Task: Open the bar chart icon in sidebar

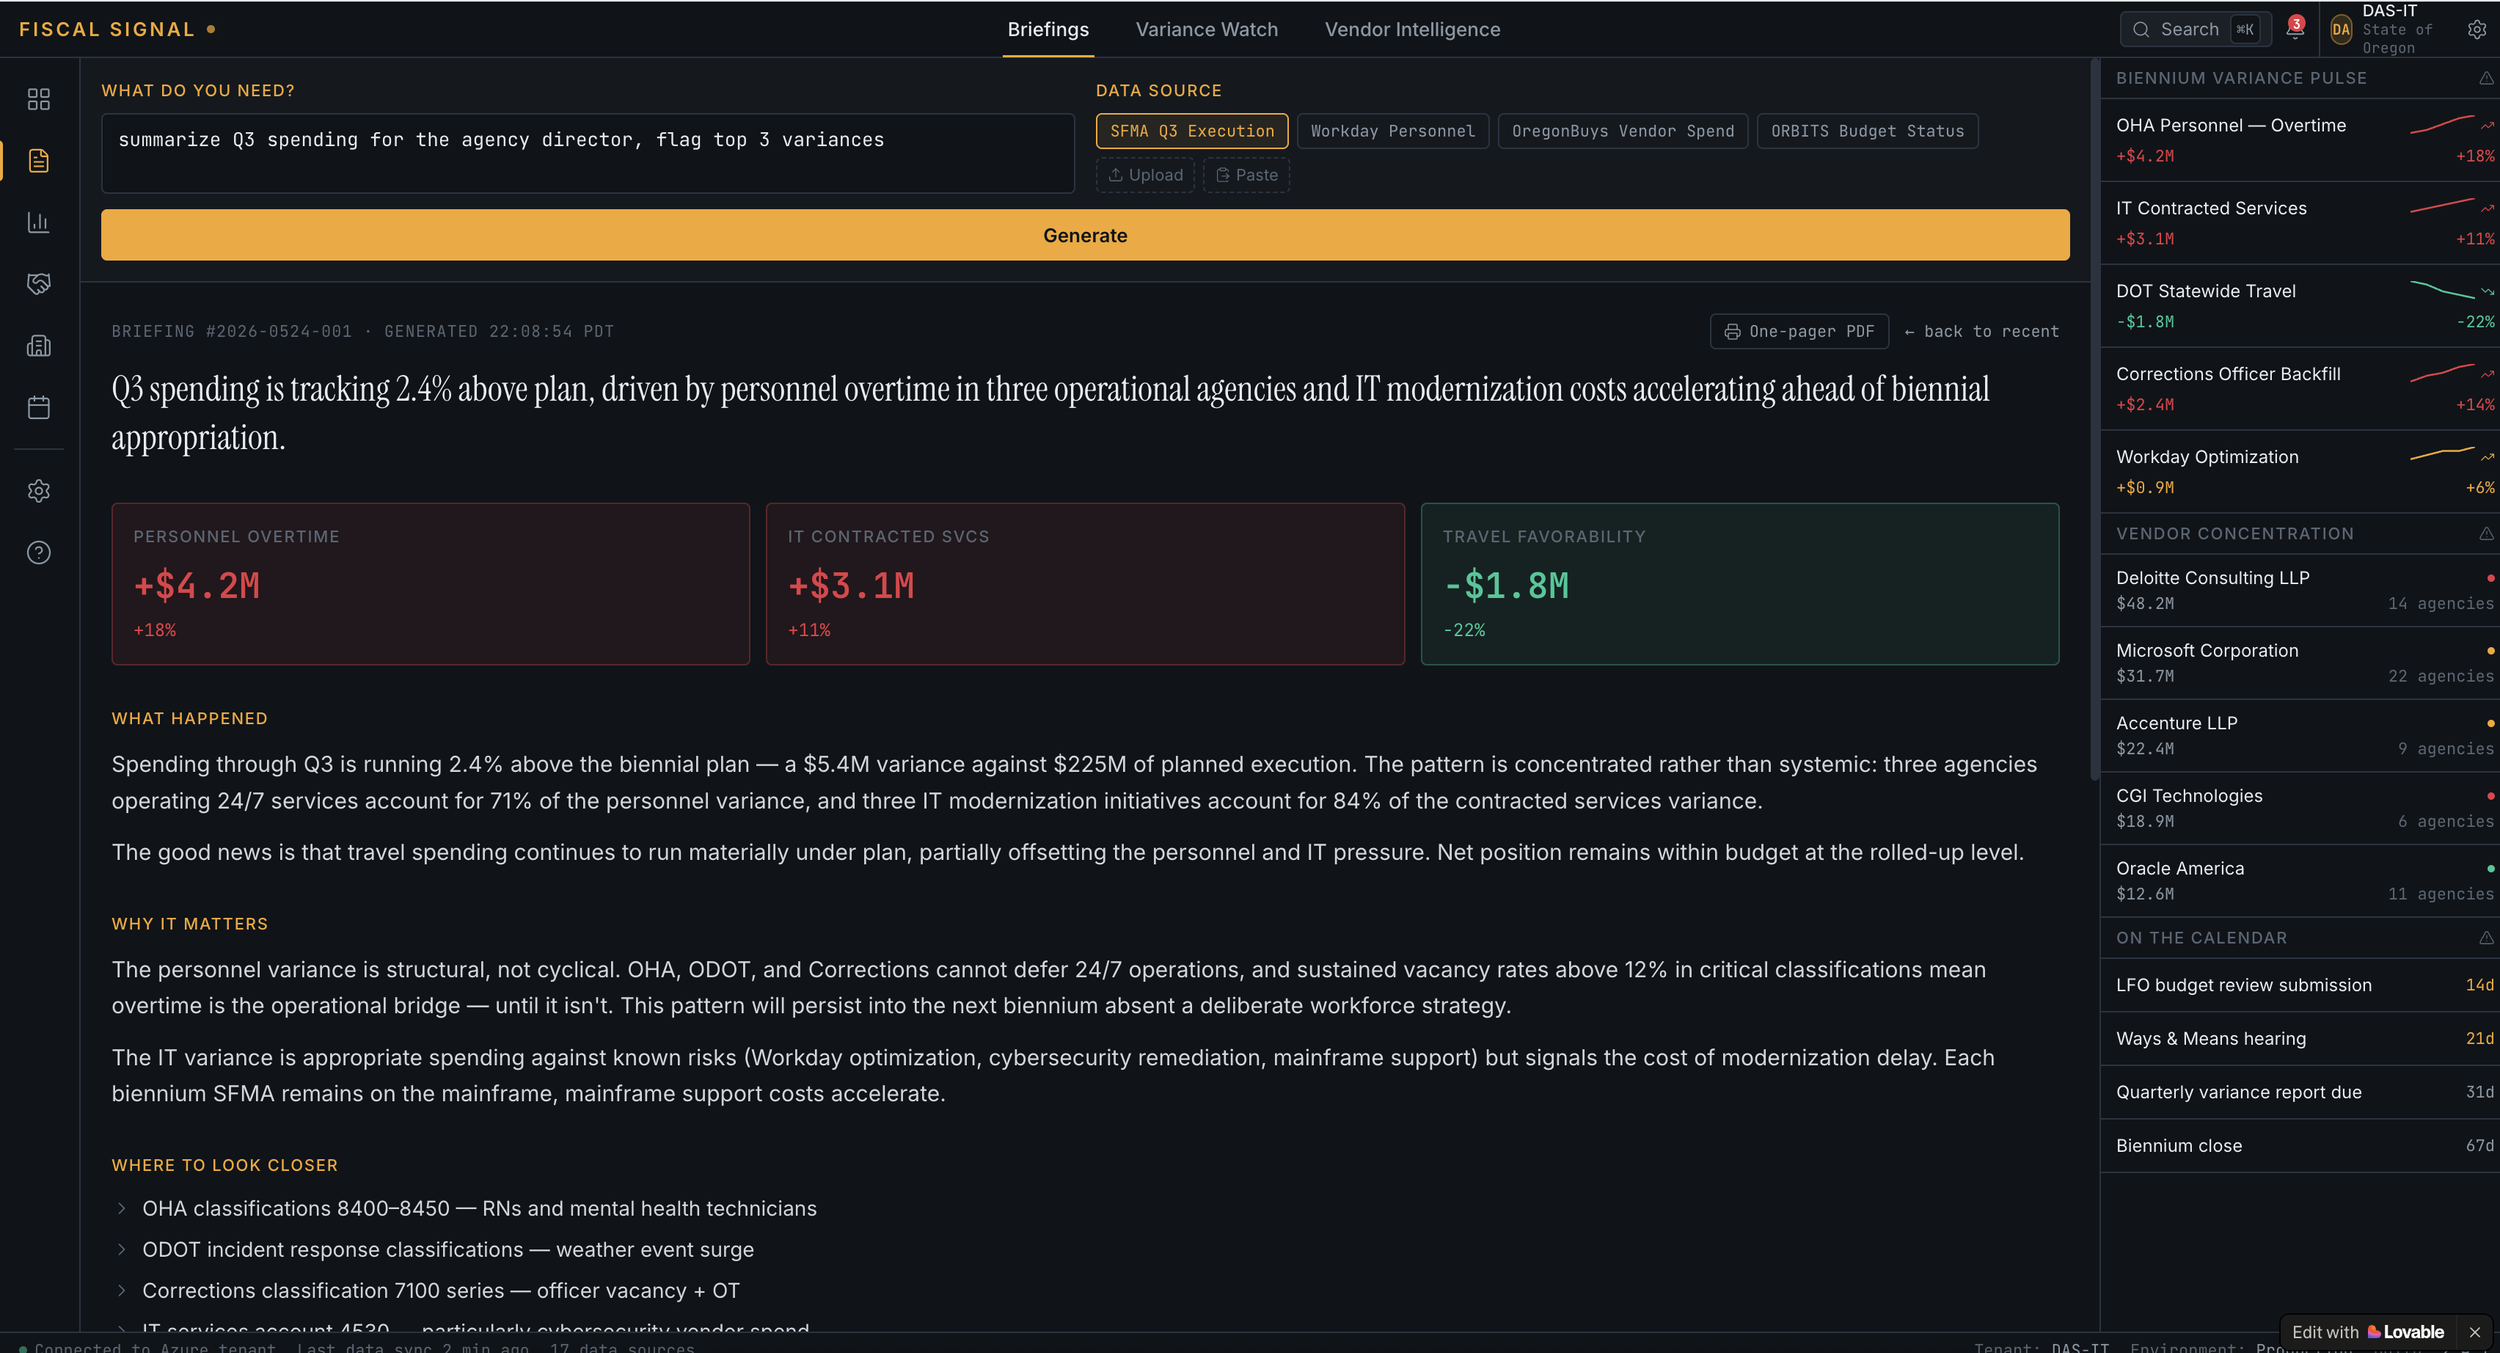Action: pyautogui.click(x=39, y=222)
